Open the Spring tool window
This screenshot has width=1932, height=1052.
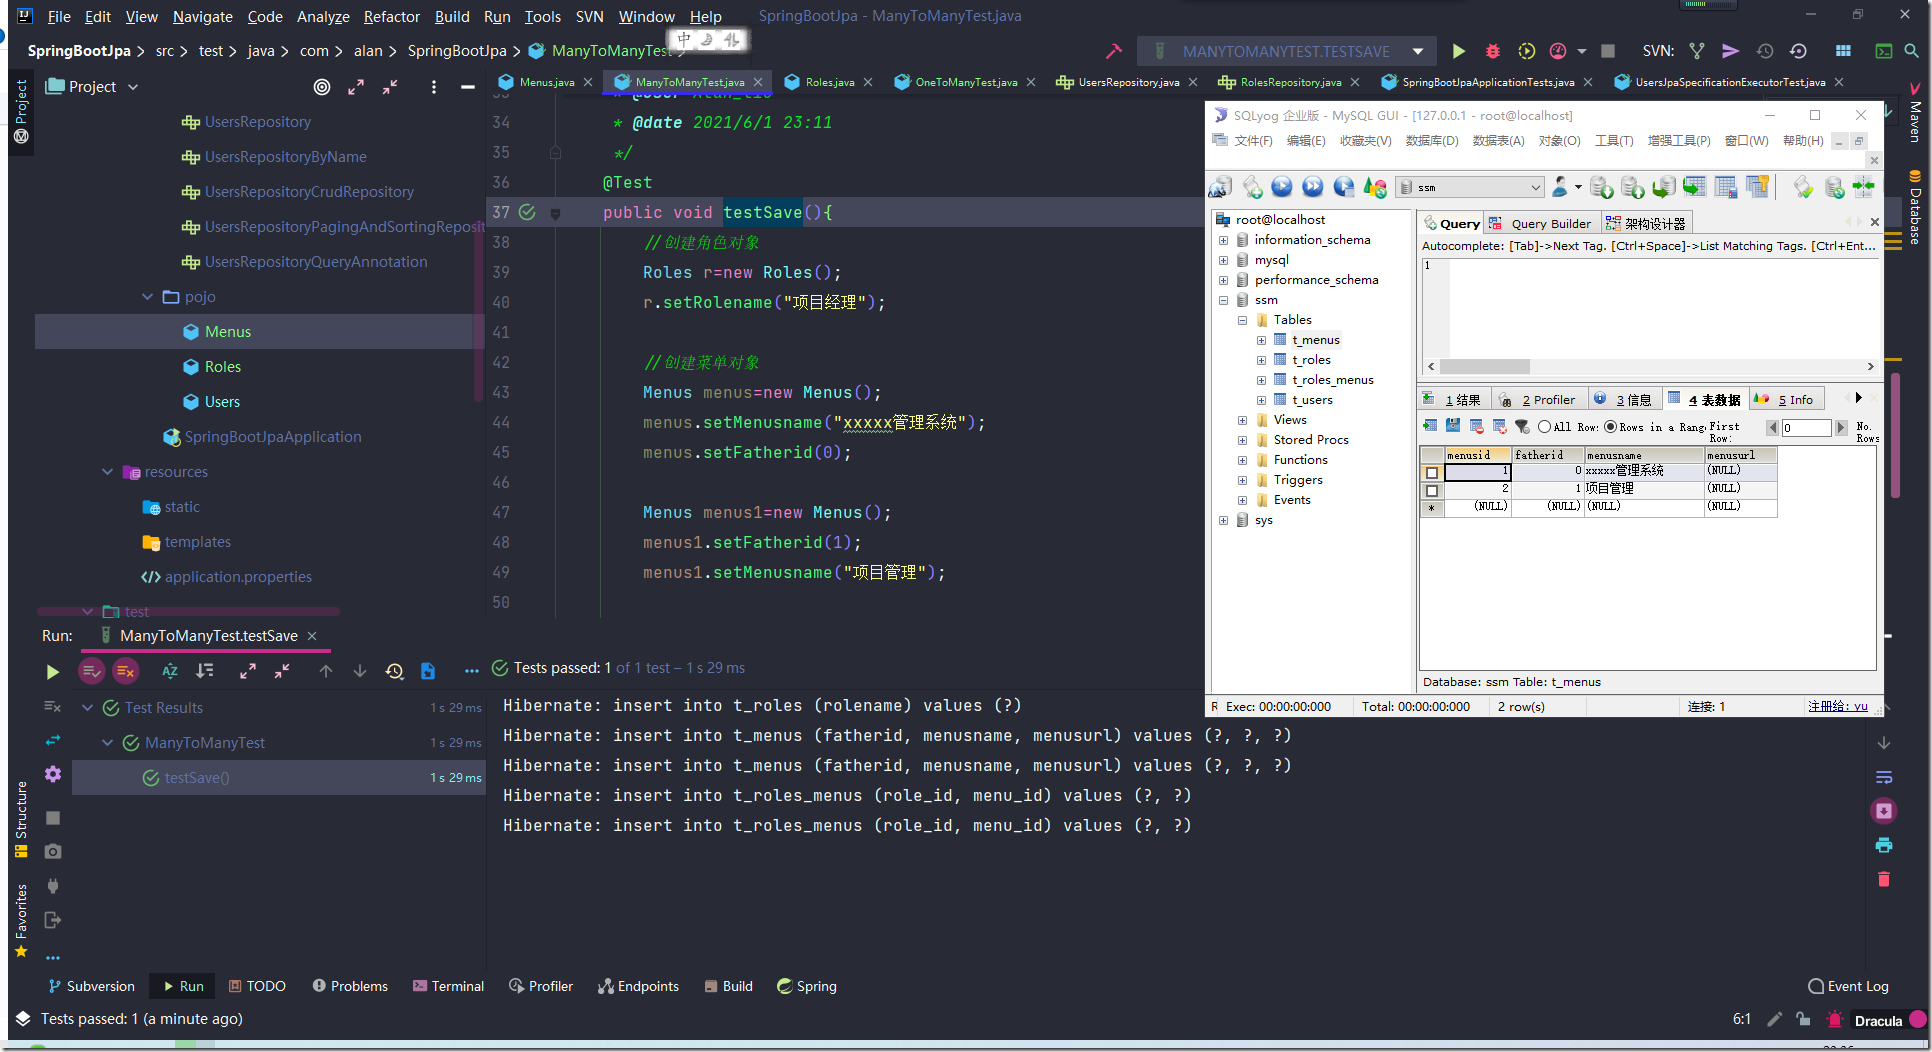(806, 986)
